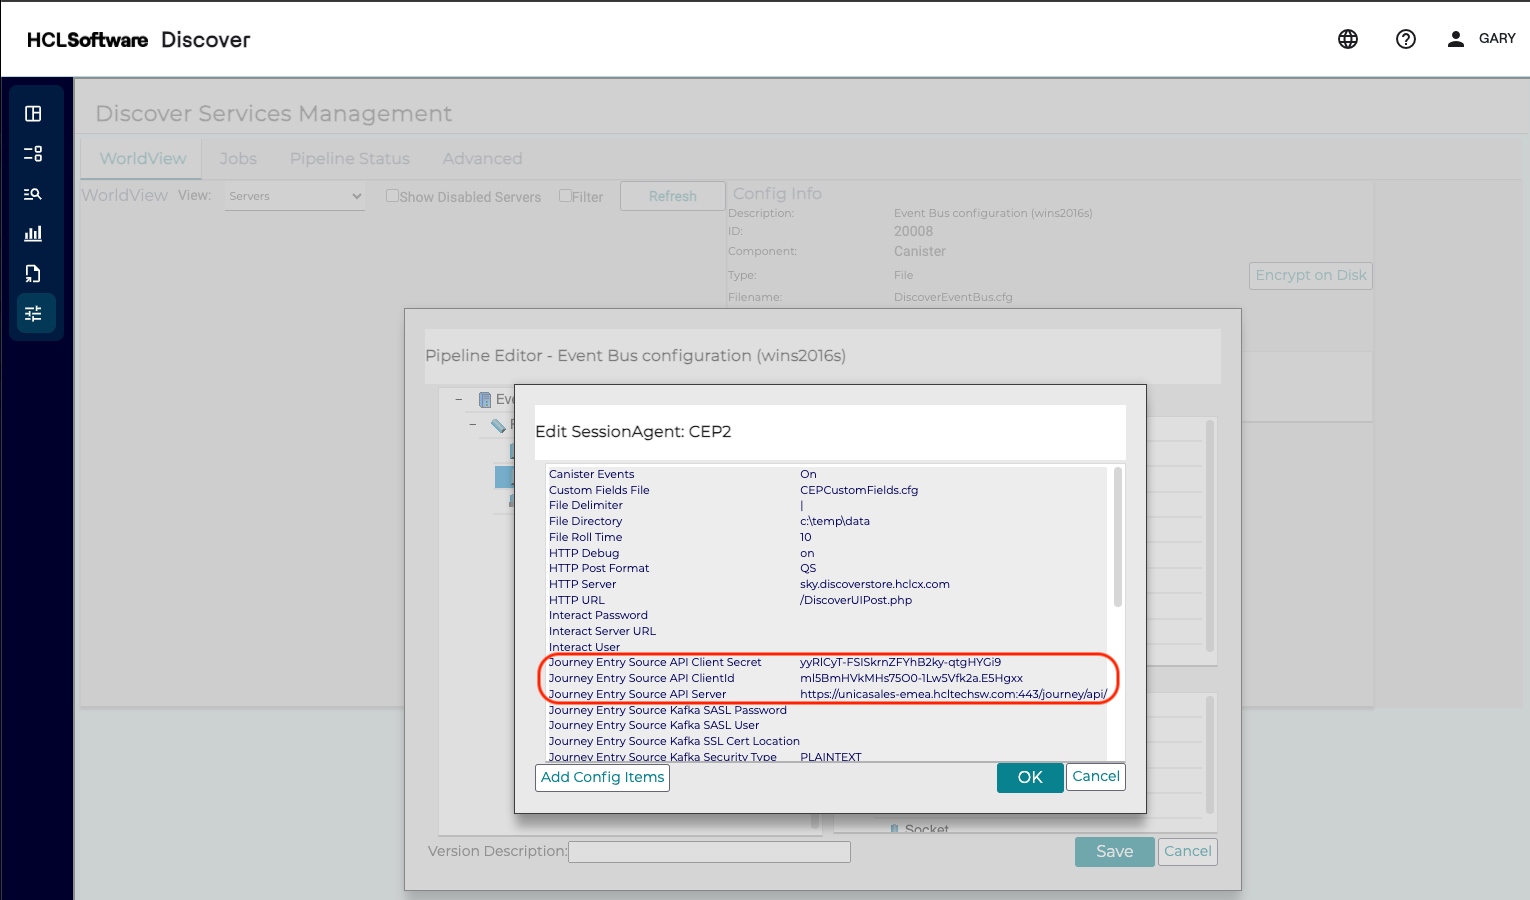1530x900 pixels.
Task: Click the sky.discoverstore.hclcx.com value
Action: coord(875,584)
